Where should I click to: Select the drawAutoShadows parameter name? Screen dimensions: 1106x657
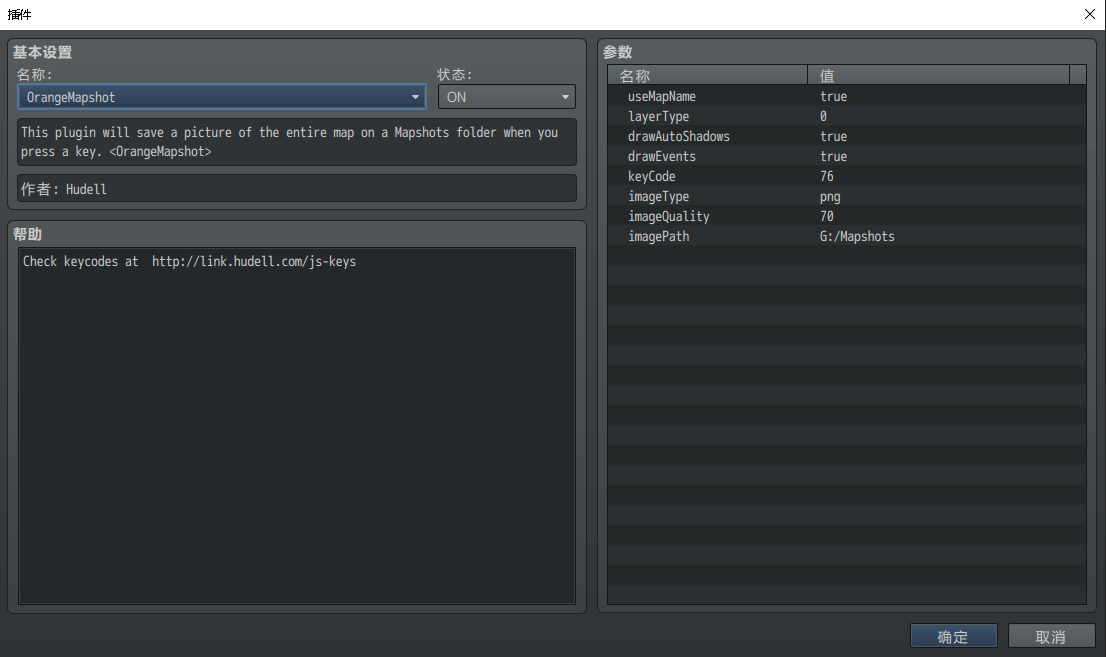pos(679,136)
